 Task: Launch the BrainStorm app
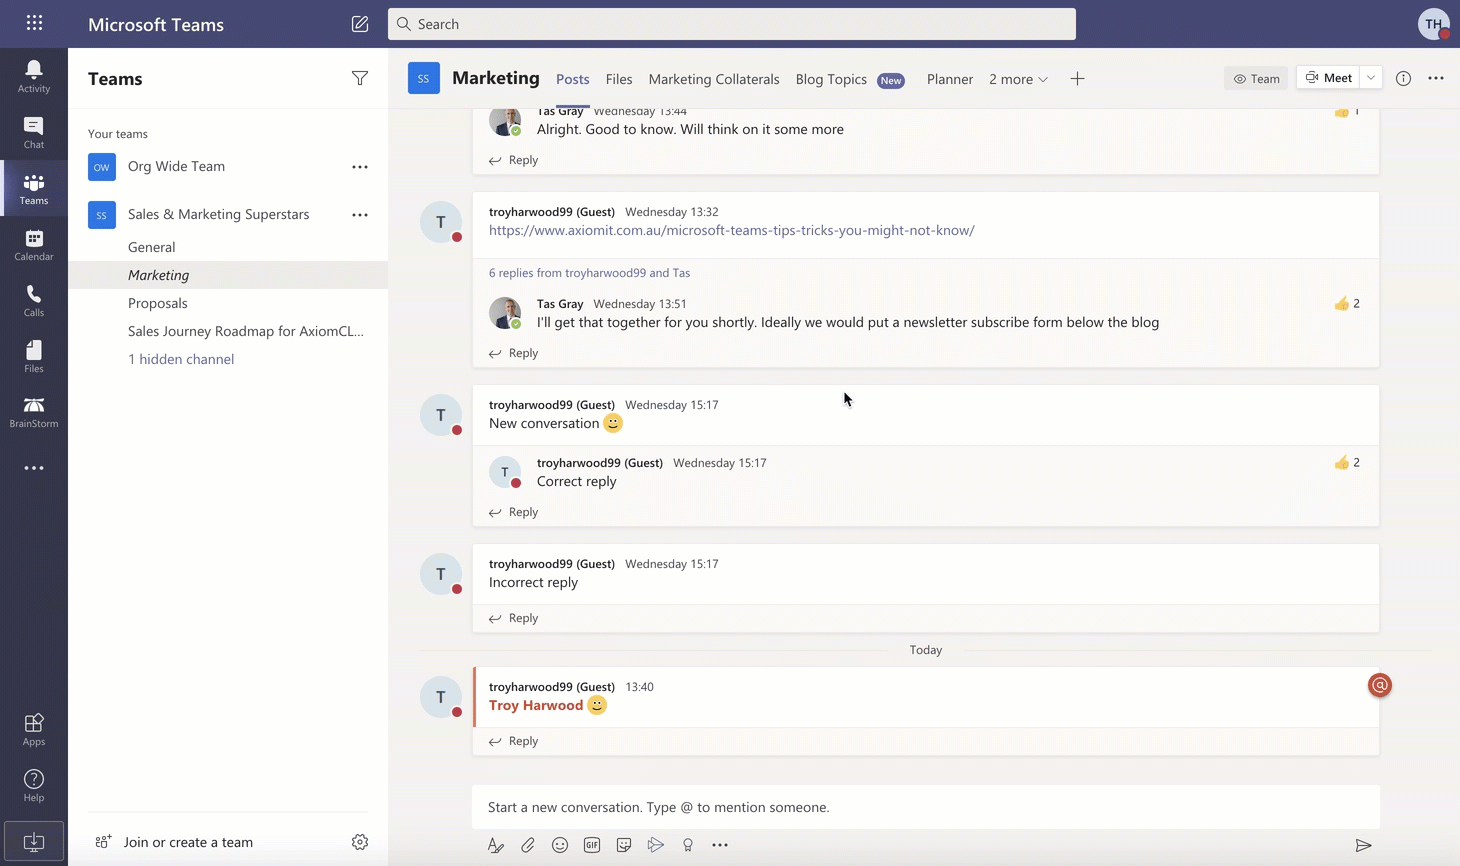34,412
